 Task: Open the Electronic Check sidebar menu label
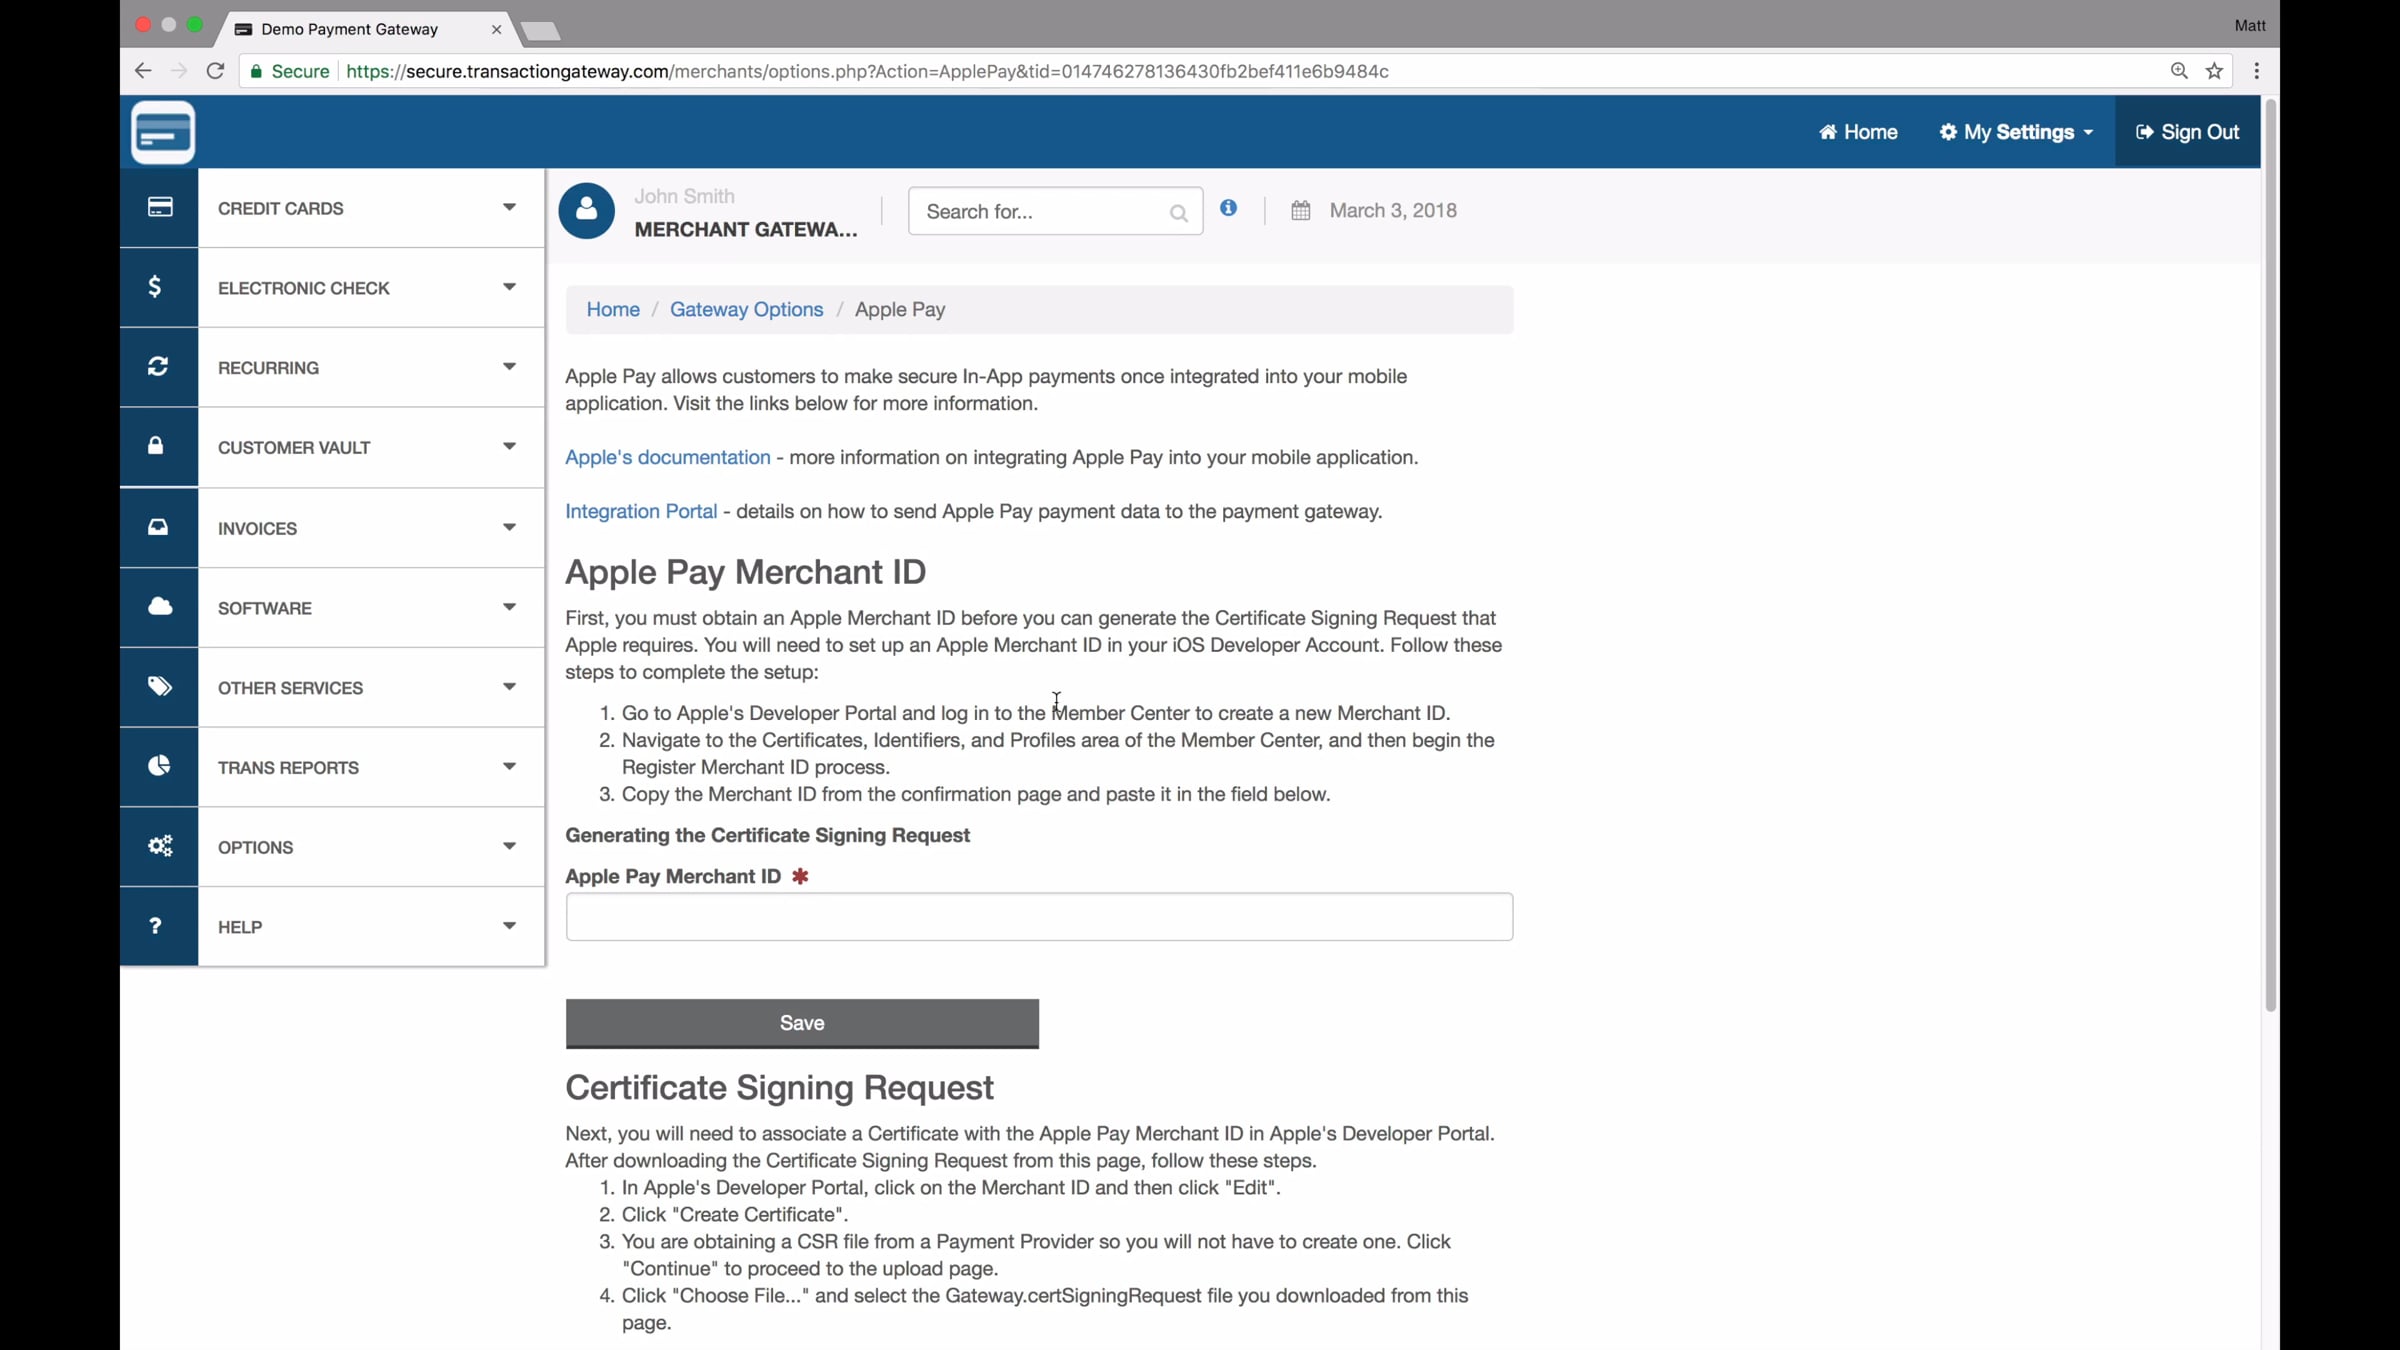[304, 288]
